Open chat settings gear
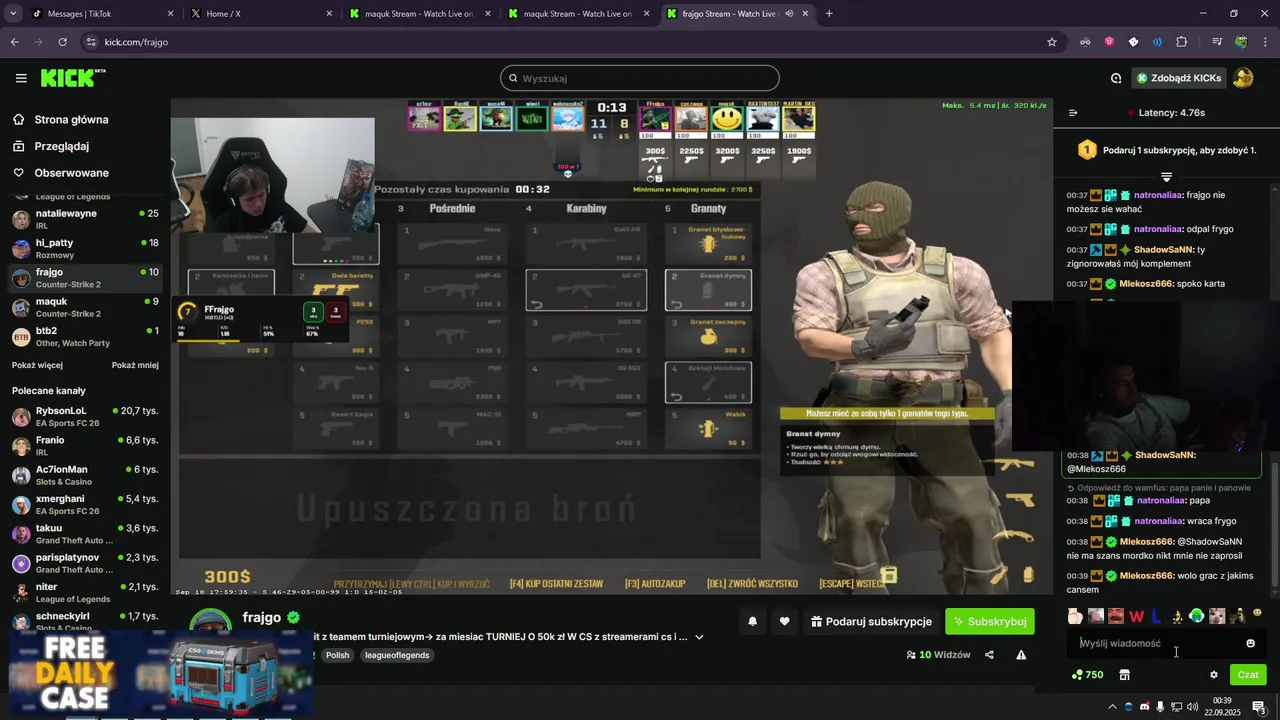The image size is (1280, 720). (1214, 675)
